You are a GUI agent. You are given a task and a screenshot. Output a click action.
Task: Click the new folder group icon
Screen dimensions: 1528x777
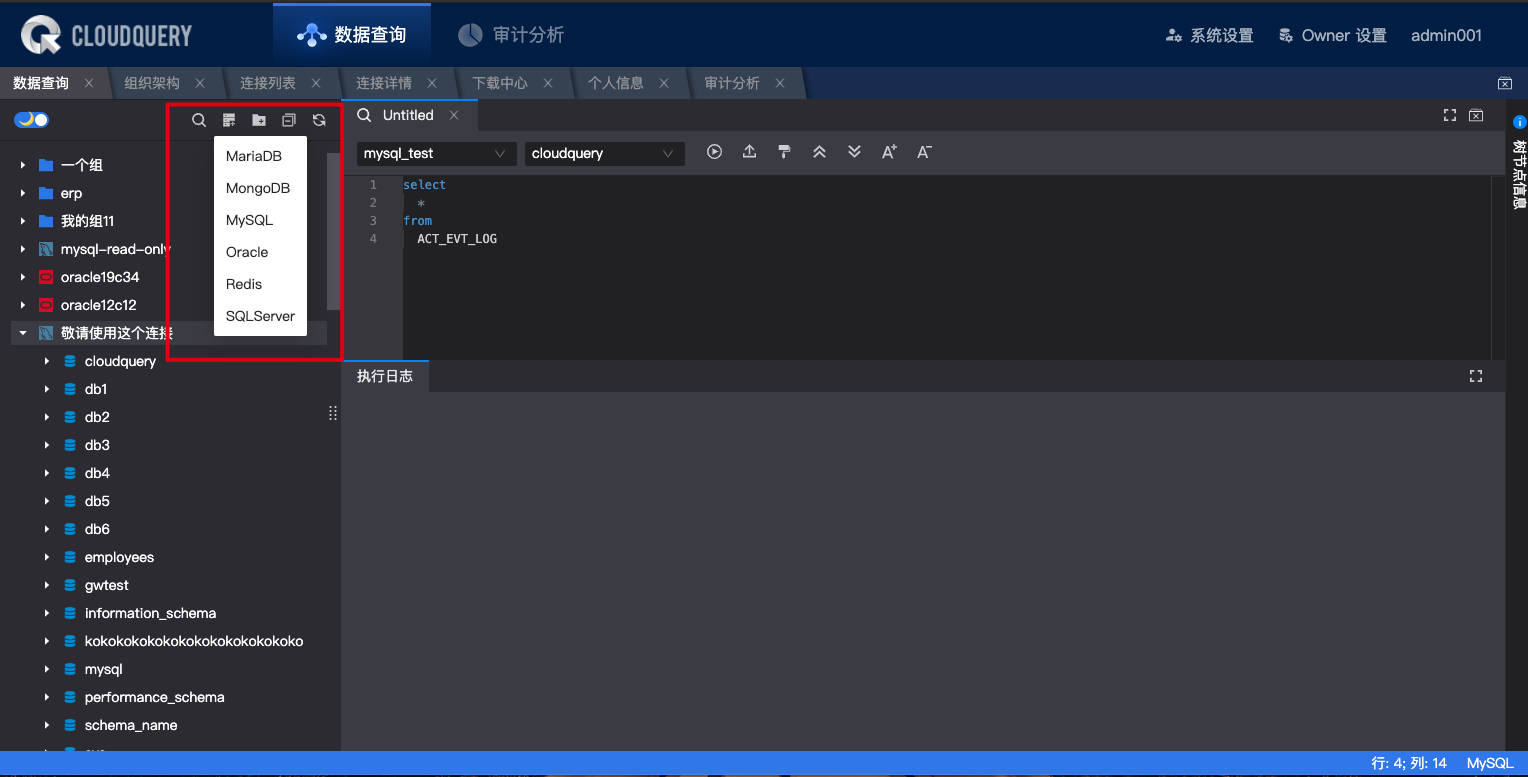pos(259,120)
